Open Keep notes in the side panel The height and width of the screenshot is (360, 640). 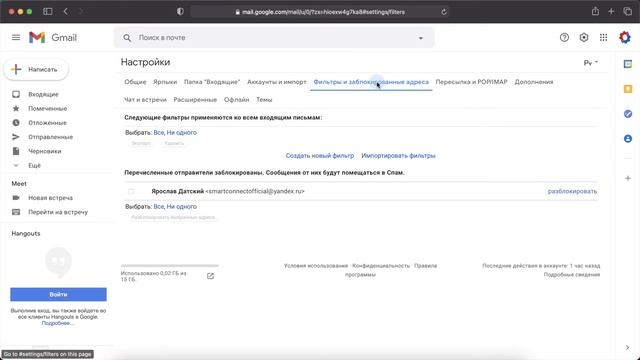[628, 89]
